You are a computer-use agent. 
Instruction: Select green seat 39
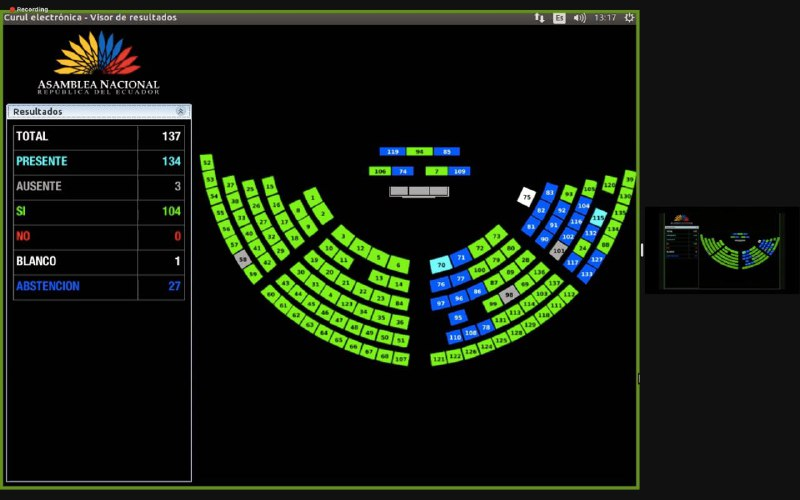click(630, 179)
